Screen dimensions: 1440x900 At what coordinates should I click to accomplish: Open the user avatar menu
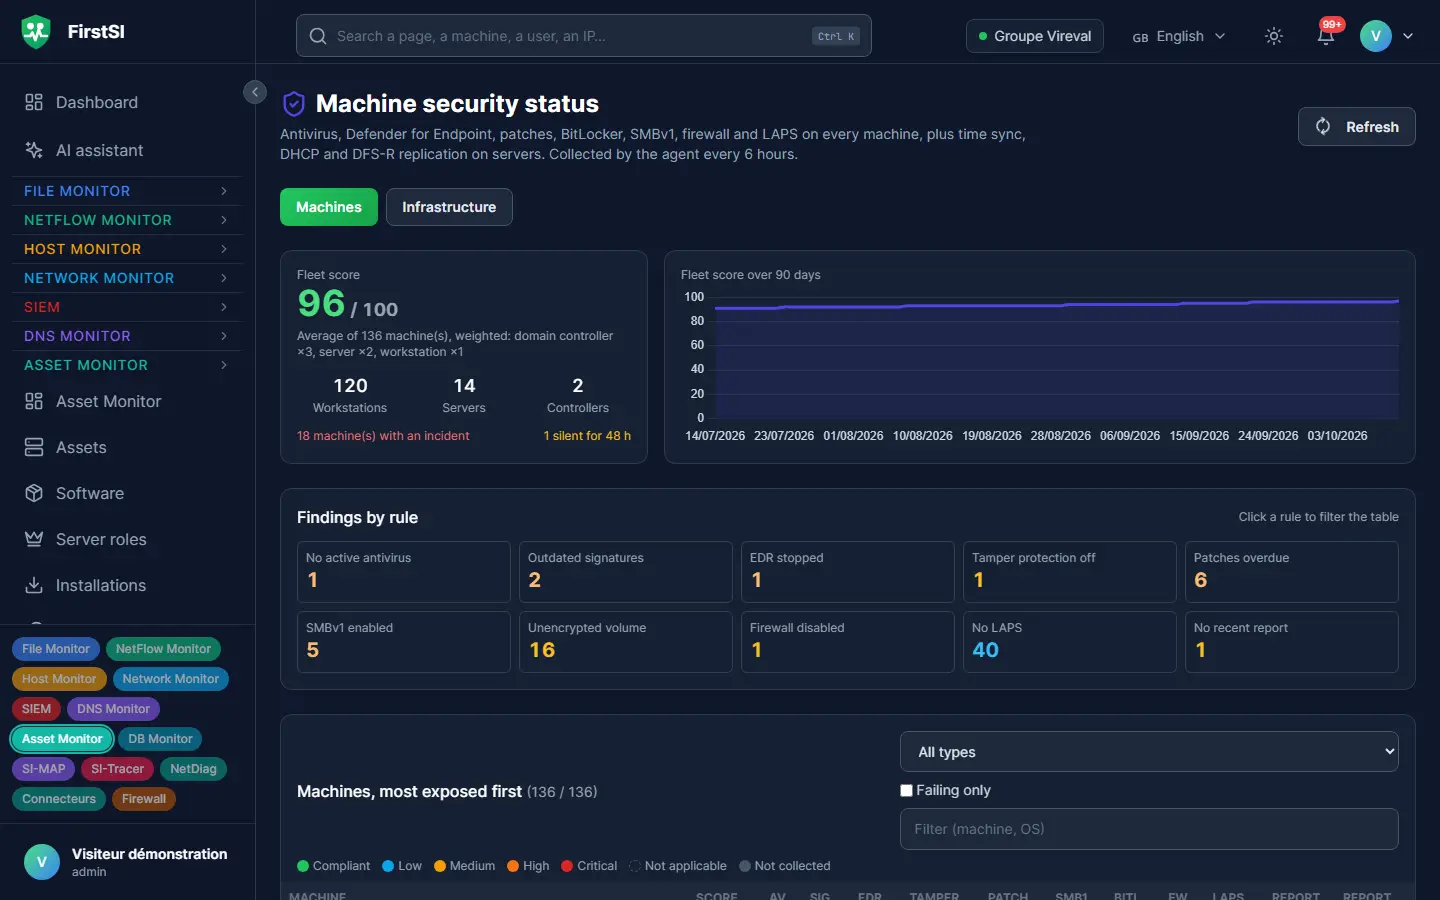[1386, 36]
